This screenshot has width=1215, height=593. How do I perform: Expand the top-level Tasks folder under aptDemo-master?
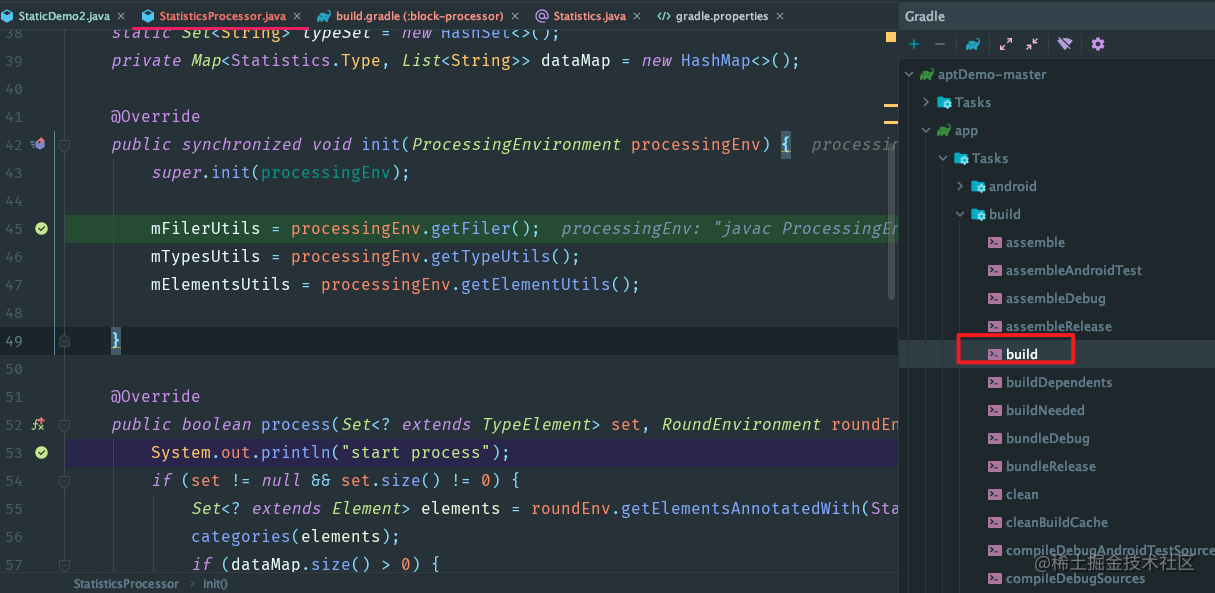(926, 102)
